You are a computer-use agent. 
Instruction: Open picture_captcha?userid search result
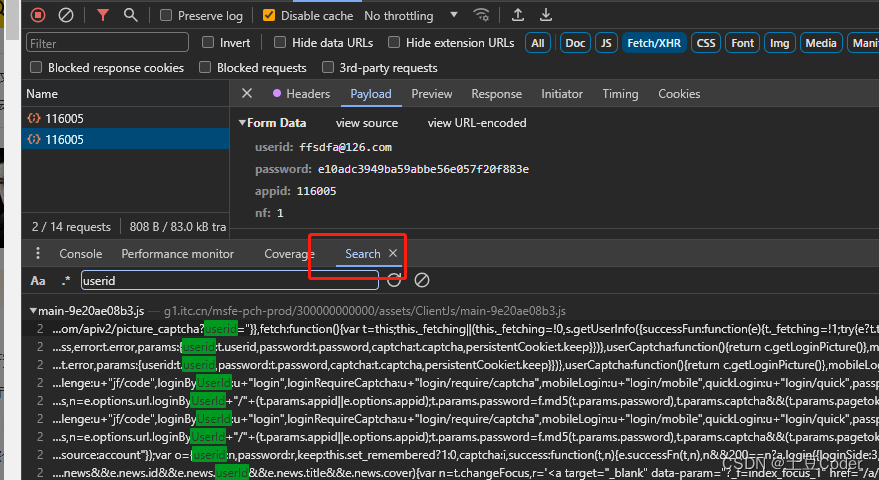450,329
